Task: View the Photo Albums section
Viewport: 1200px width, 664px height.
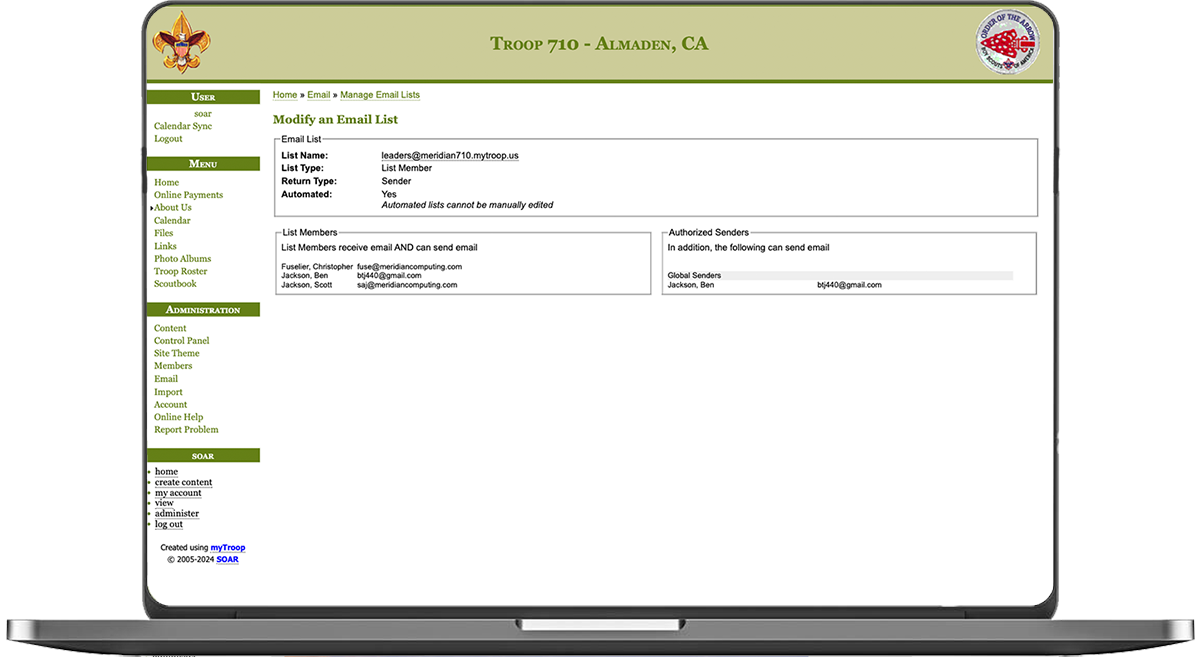Action: pyautogui.click(x=181, y=258)
